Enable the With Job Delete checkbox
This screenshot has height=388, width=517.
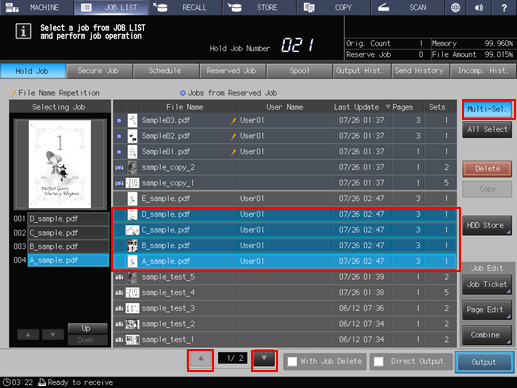coord(292,362)
